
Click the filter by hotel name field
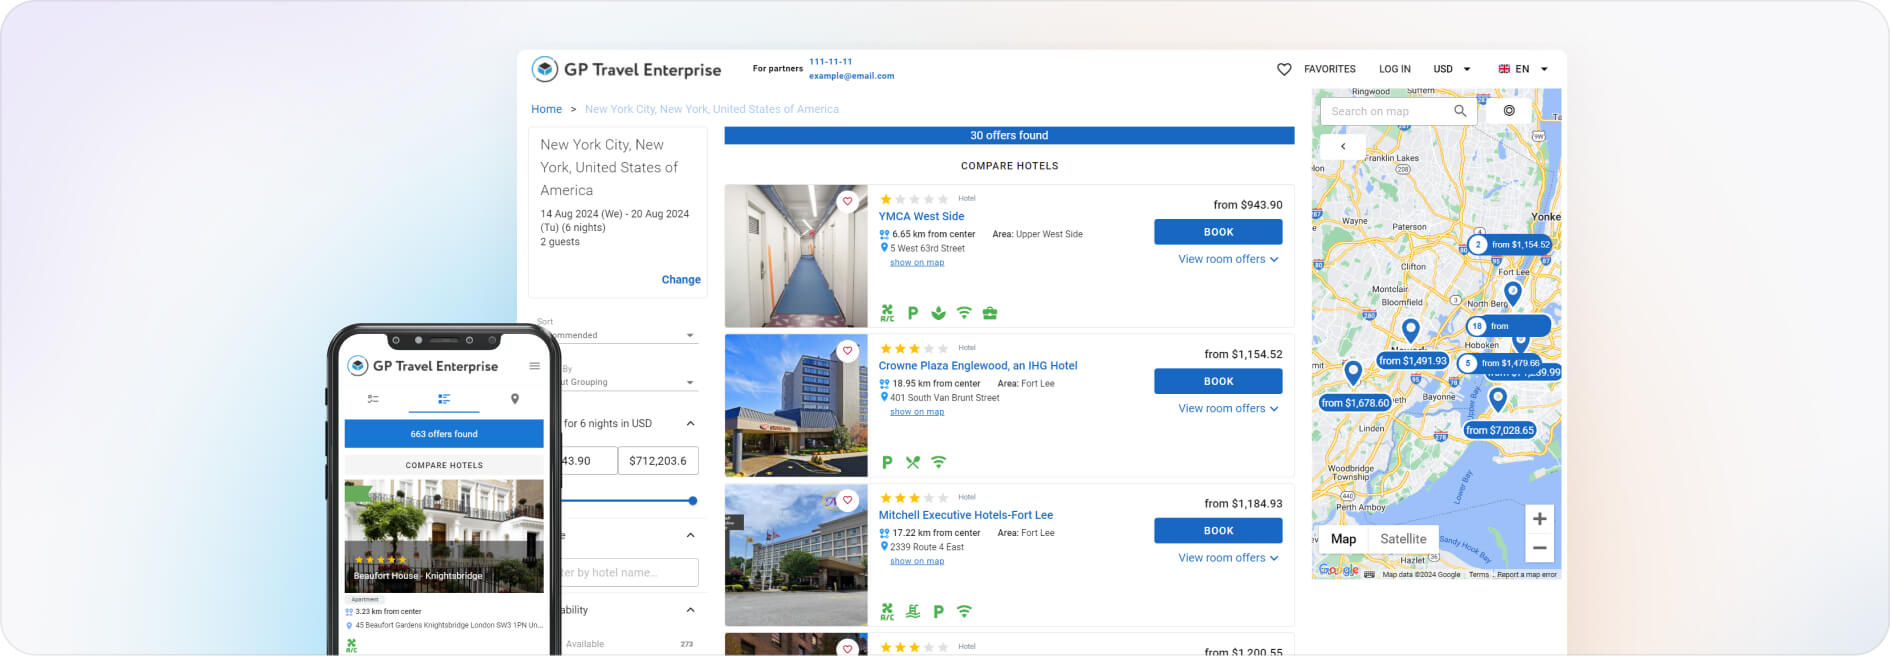tap(628, 572)
